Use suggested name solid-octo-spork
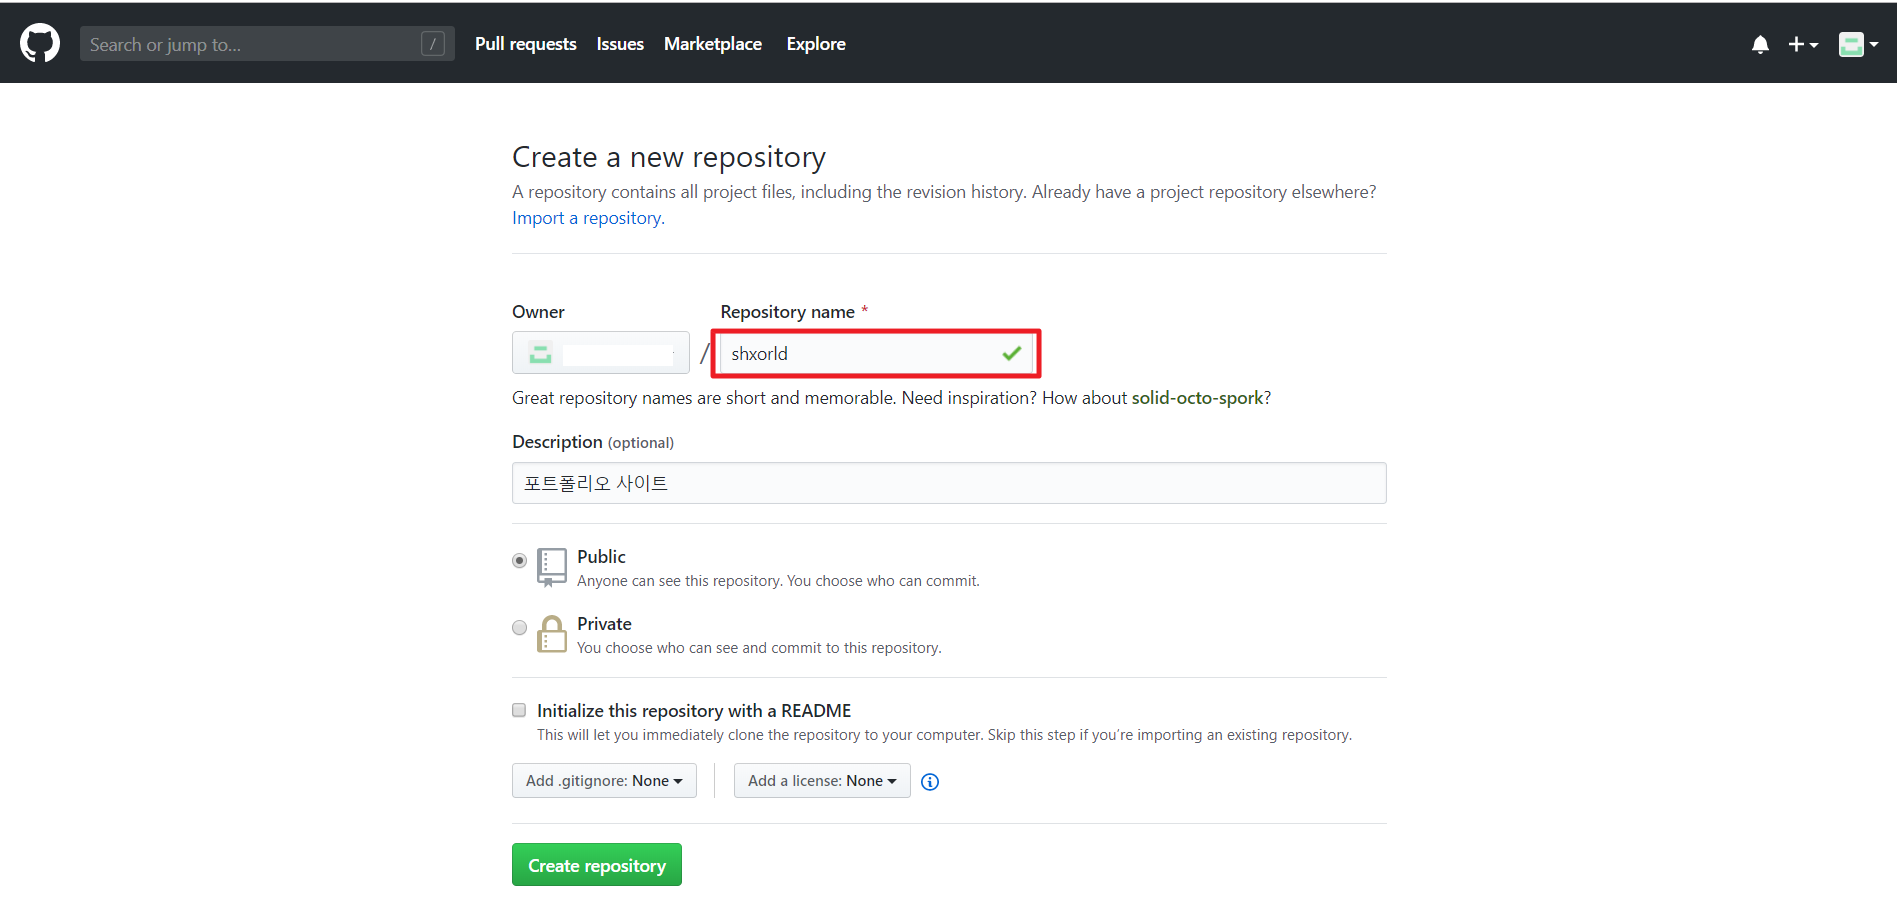 click(x=1197, y=398)
